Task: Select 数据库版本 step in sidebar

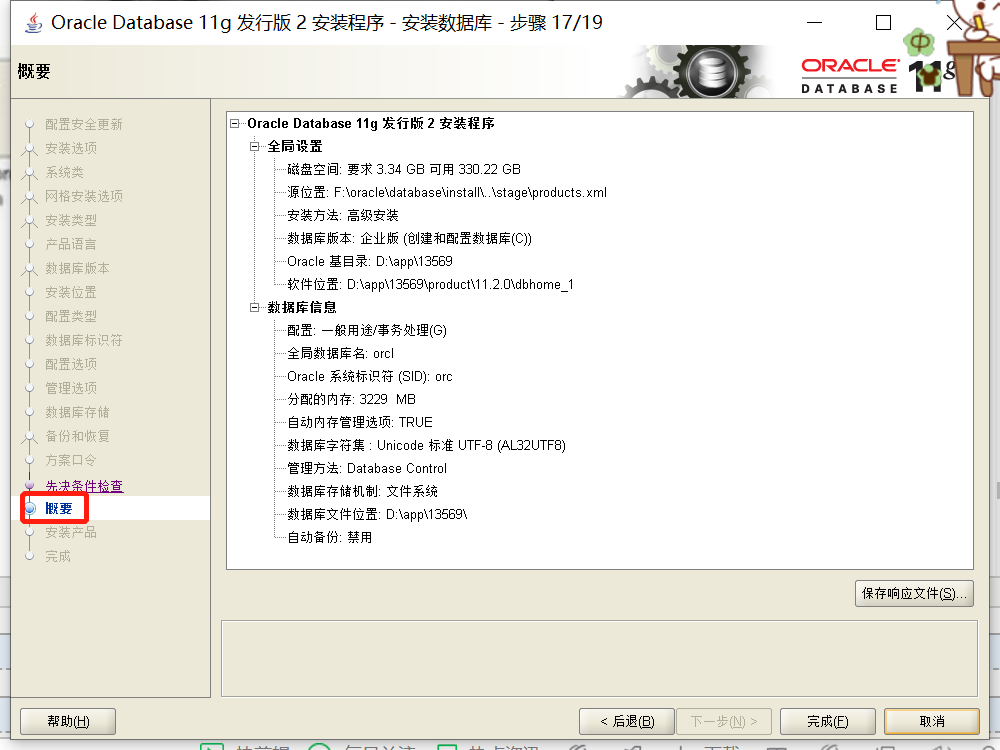Action: (x=77, y=268)
